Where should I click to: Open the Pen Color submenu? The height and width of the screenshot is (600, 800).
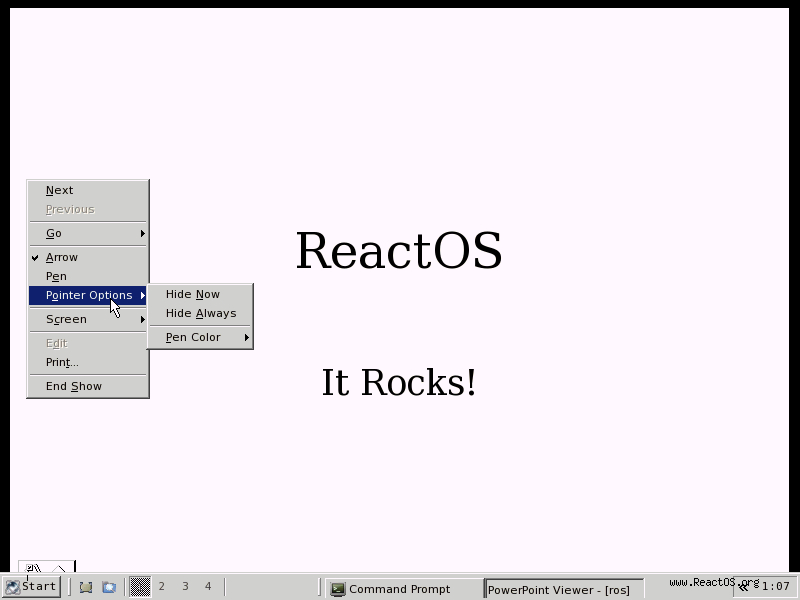click(x=200, y=337)
